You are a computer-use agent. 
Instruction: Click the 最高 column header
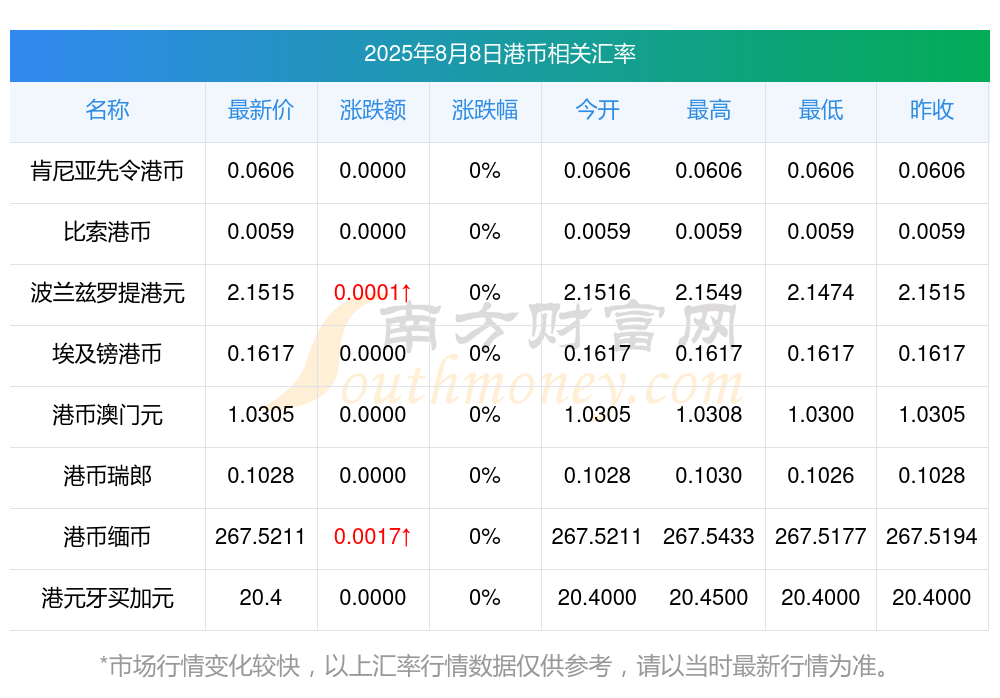coord(709,110)
